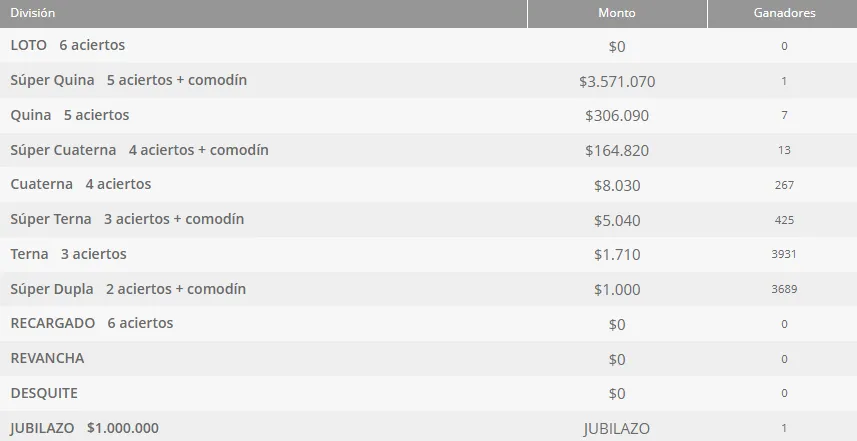This screenshot has width=857, height=441.
Task: Click the Súper Cuaterna row label
Action: [63, 150]
